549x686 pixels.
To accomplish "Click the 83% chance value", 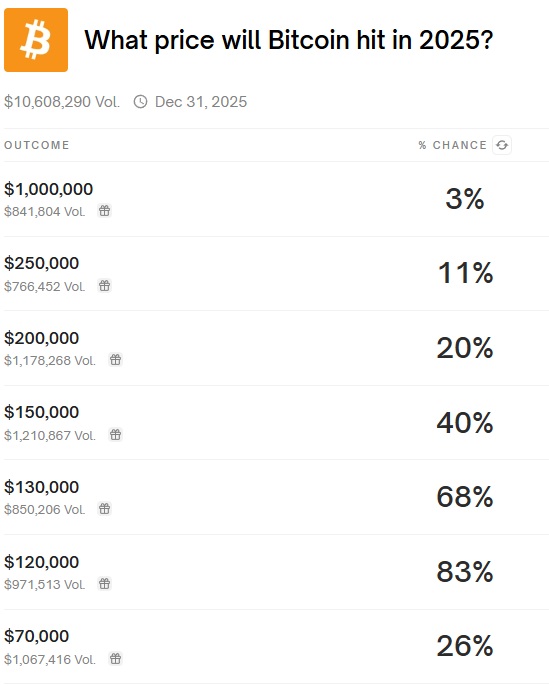I will coord(465,572).
